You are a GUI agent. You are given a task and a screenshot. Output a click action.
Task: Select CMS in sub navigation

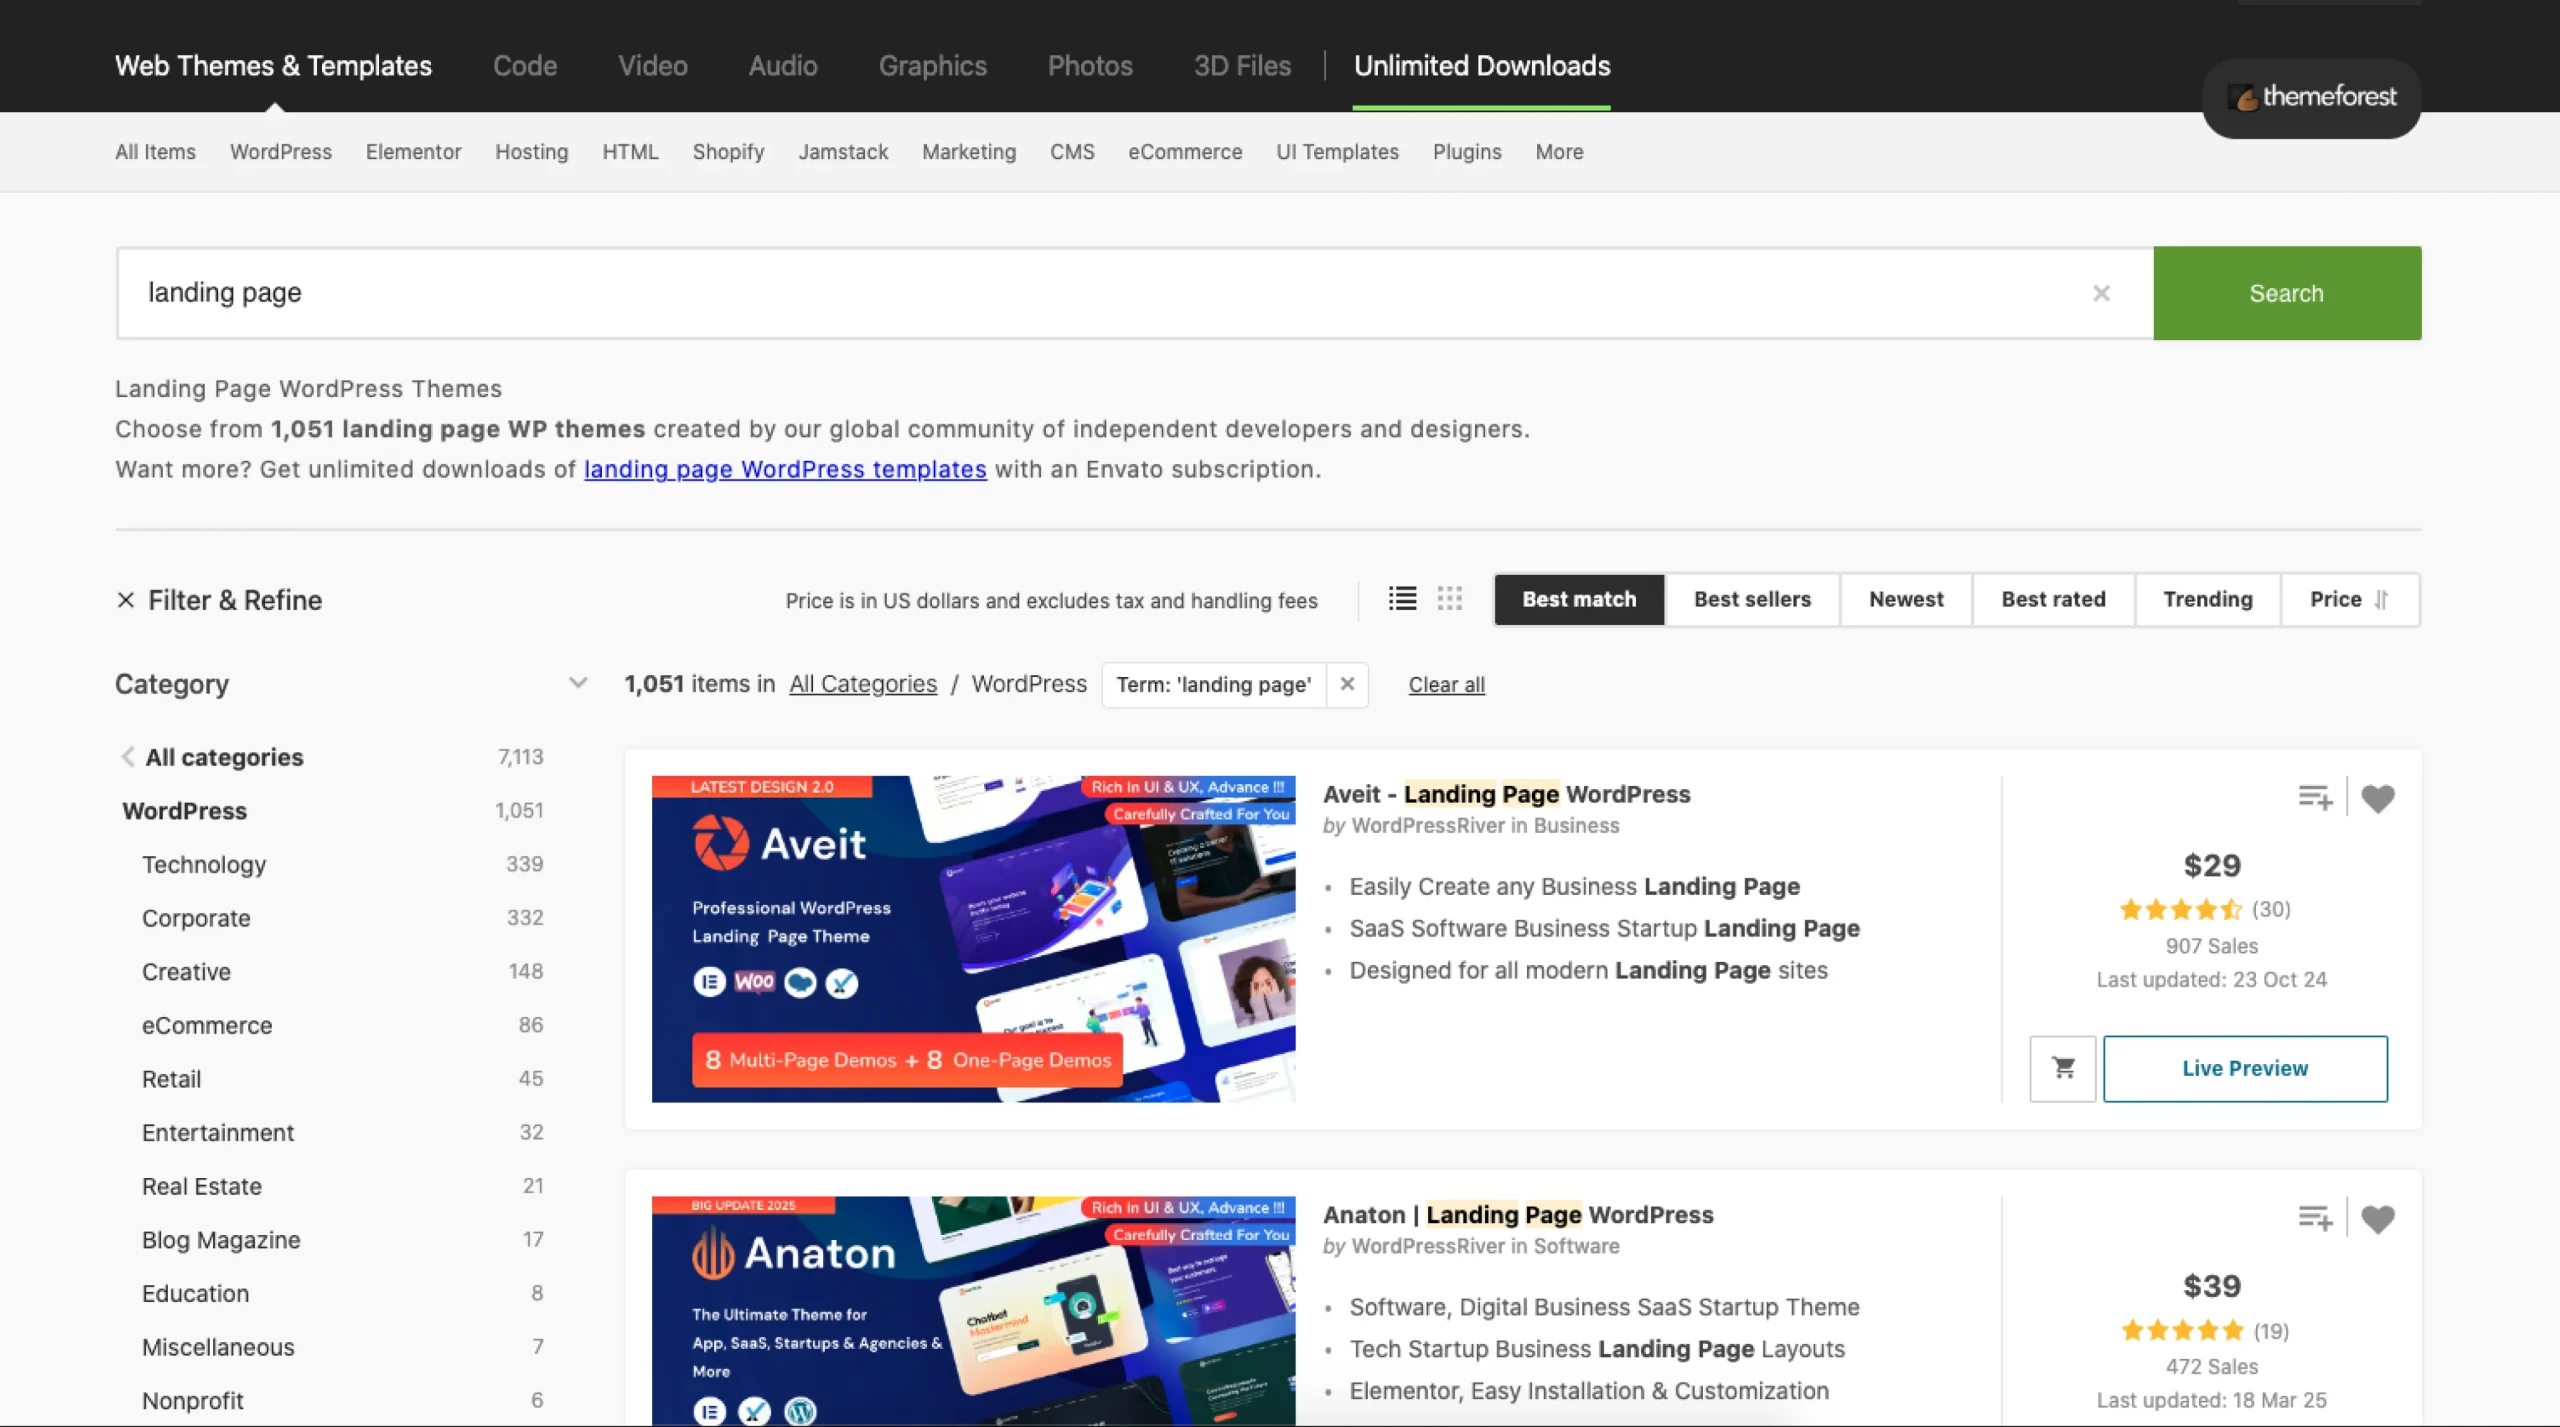click(1072, 152)
